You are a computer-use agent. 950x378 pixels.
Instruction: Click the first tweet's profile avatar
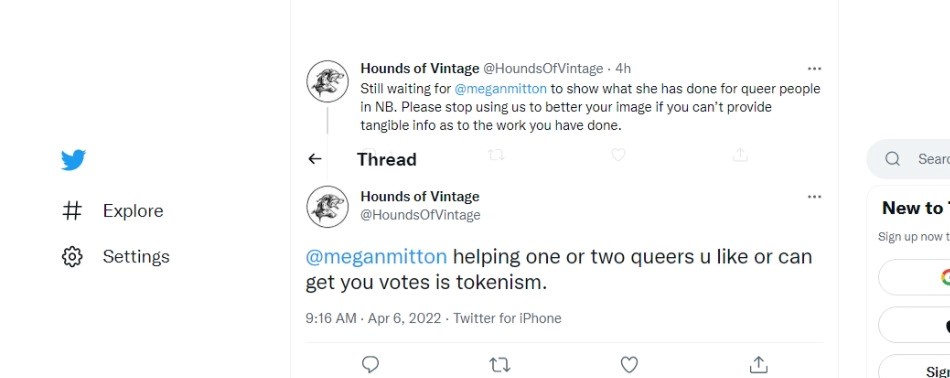[x=327, y=81]
